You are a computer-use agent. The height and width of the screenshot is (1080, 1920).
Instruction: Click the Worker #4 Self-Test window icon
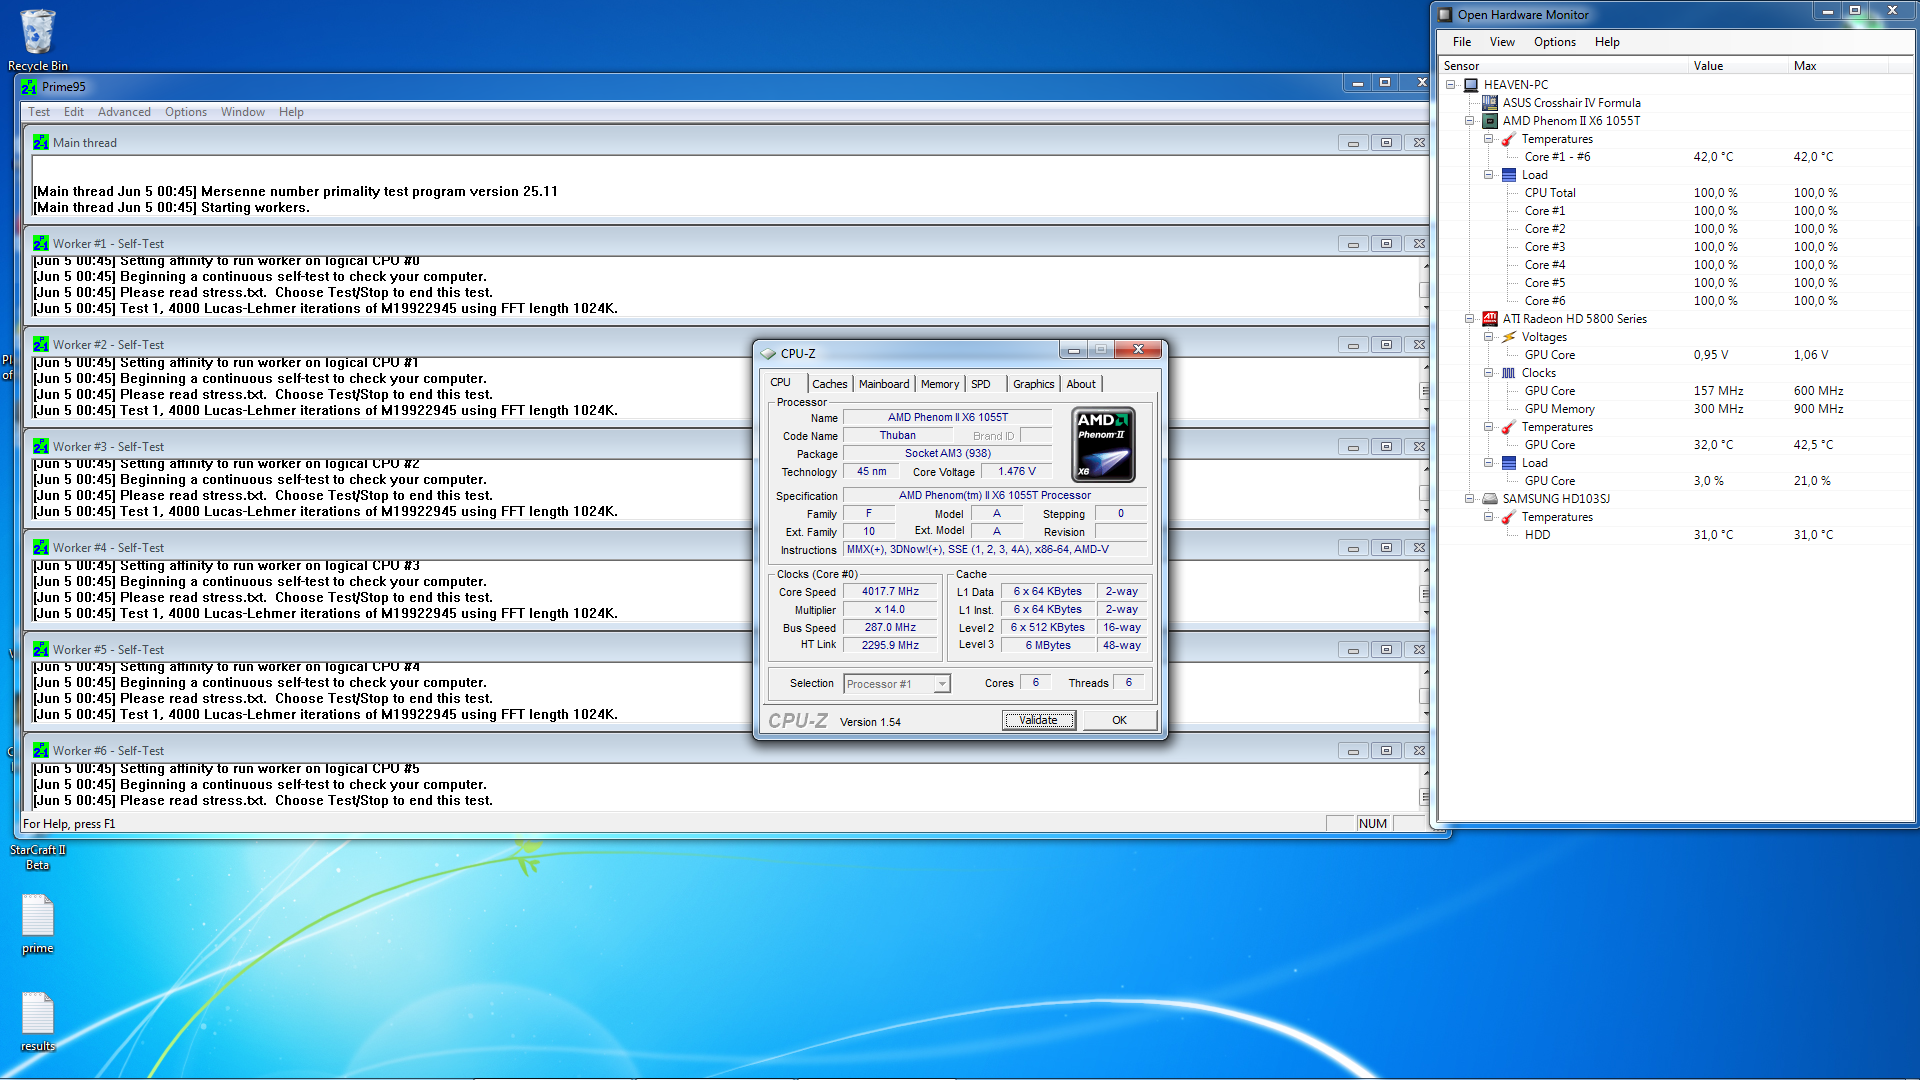coord(41,548)
